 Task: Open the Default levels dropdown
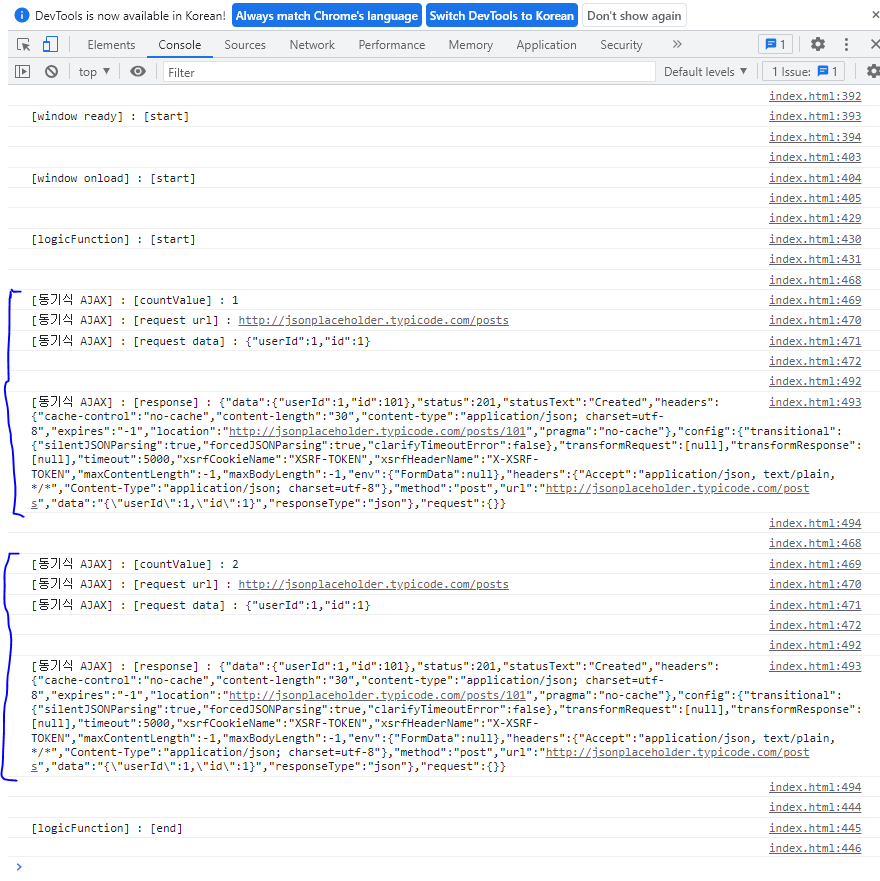705,72
